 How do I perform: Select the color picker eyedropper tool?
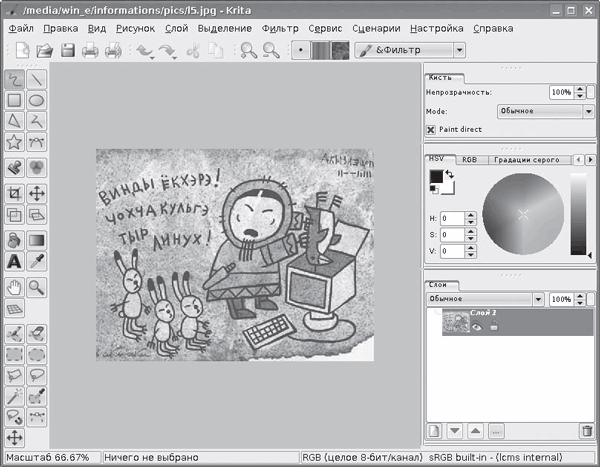[37, 261]
